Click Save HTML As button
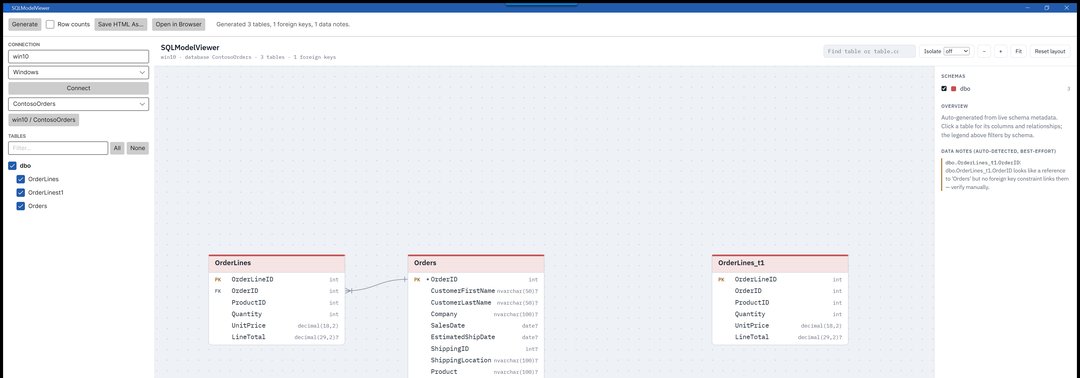Image resolution: width=1080 pixels, height=378 pixels. coord(121,24)
